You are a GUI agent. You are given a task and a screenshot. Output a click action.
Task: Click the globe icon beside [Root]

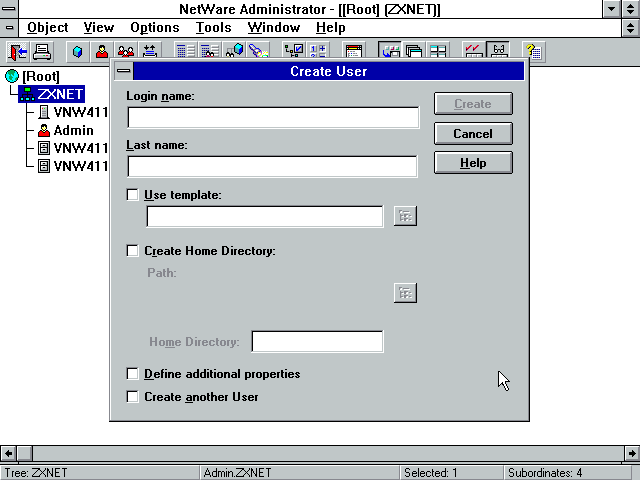(x=12, y=76)
